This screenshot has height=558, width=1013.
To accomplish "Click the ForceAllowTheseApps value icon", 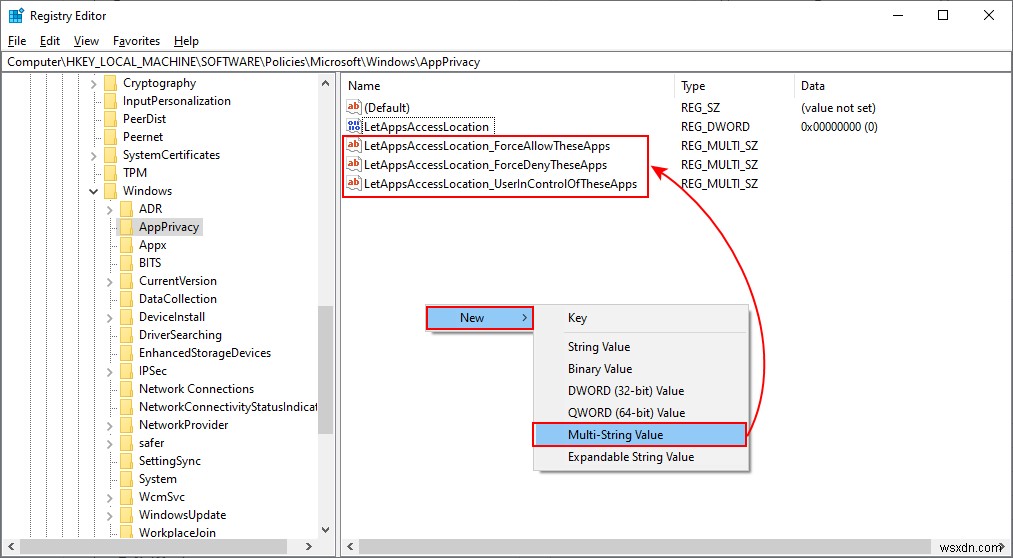I will point(353,145).
